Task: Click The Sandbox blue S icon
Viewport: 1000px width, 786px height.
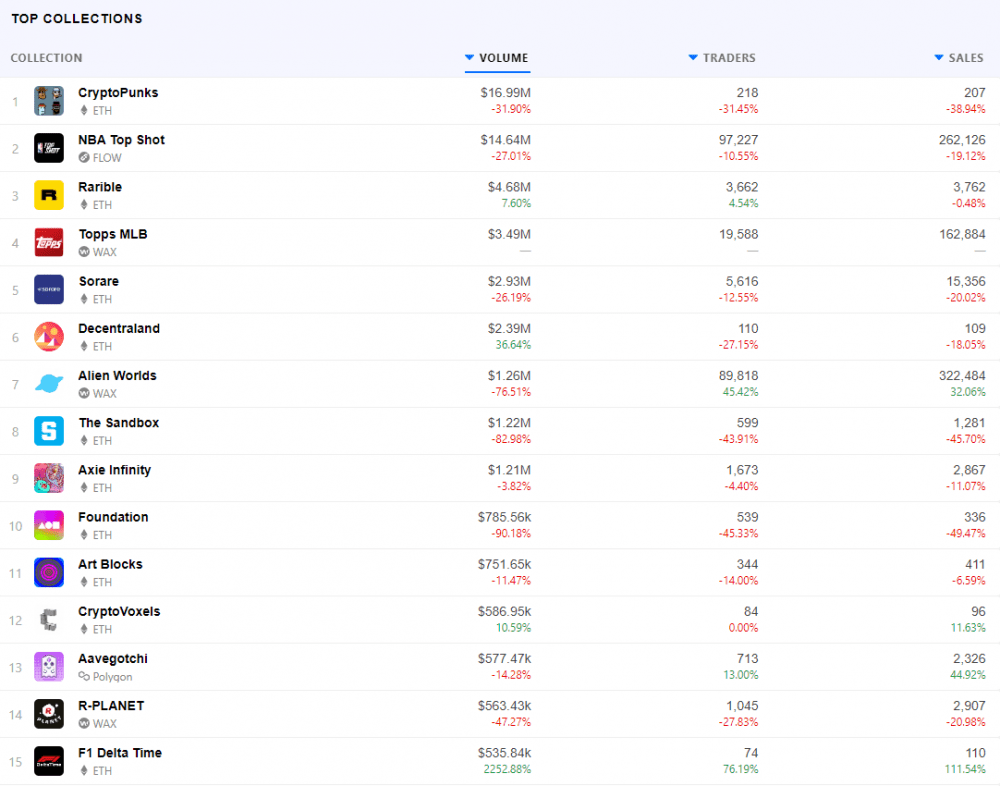Action: (x=49, y=432)
